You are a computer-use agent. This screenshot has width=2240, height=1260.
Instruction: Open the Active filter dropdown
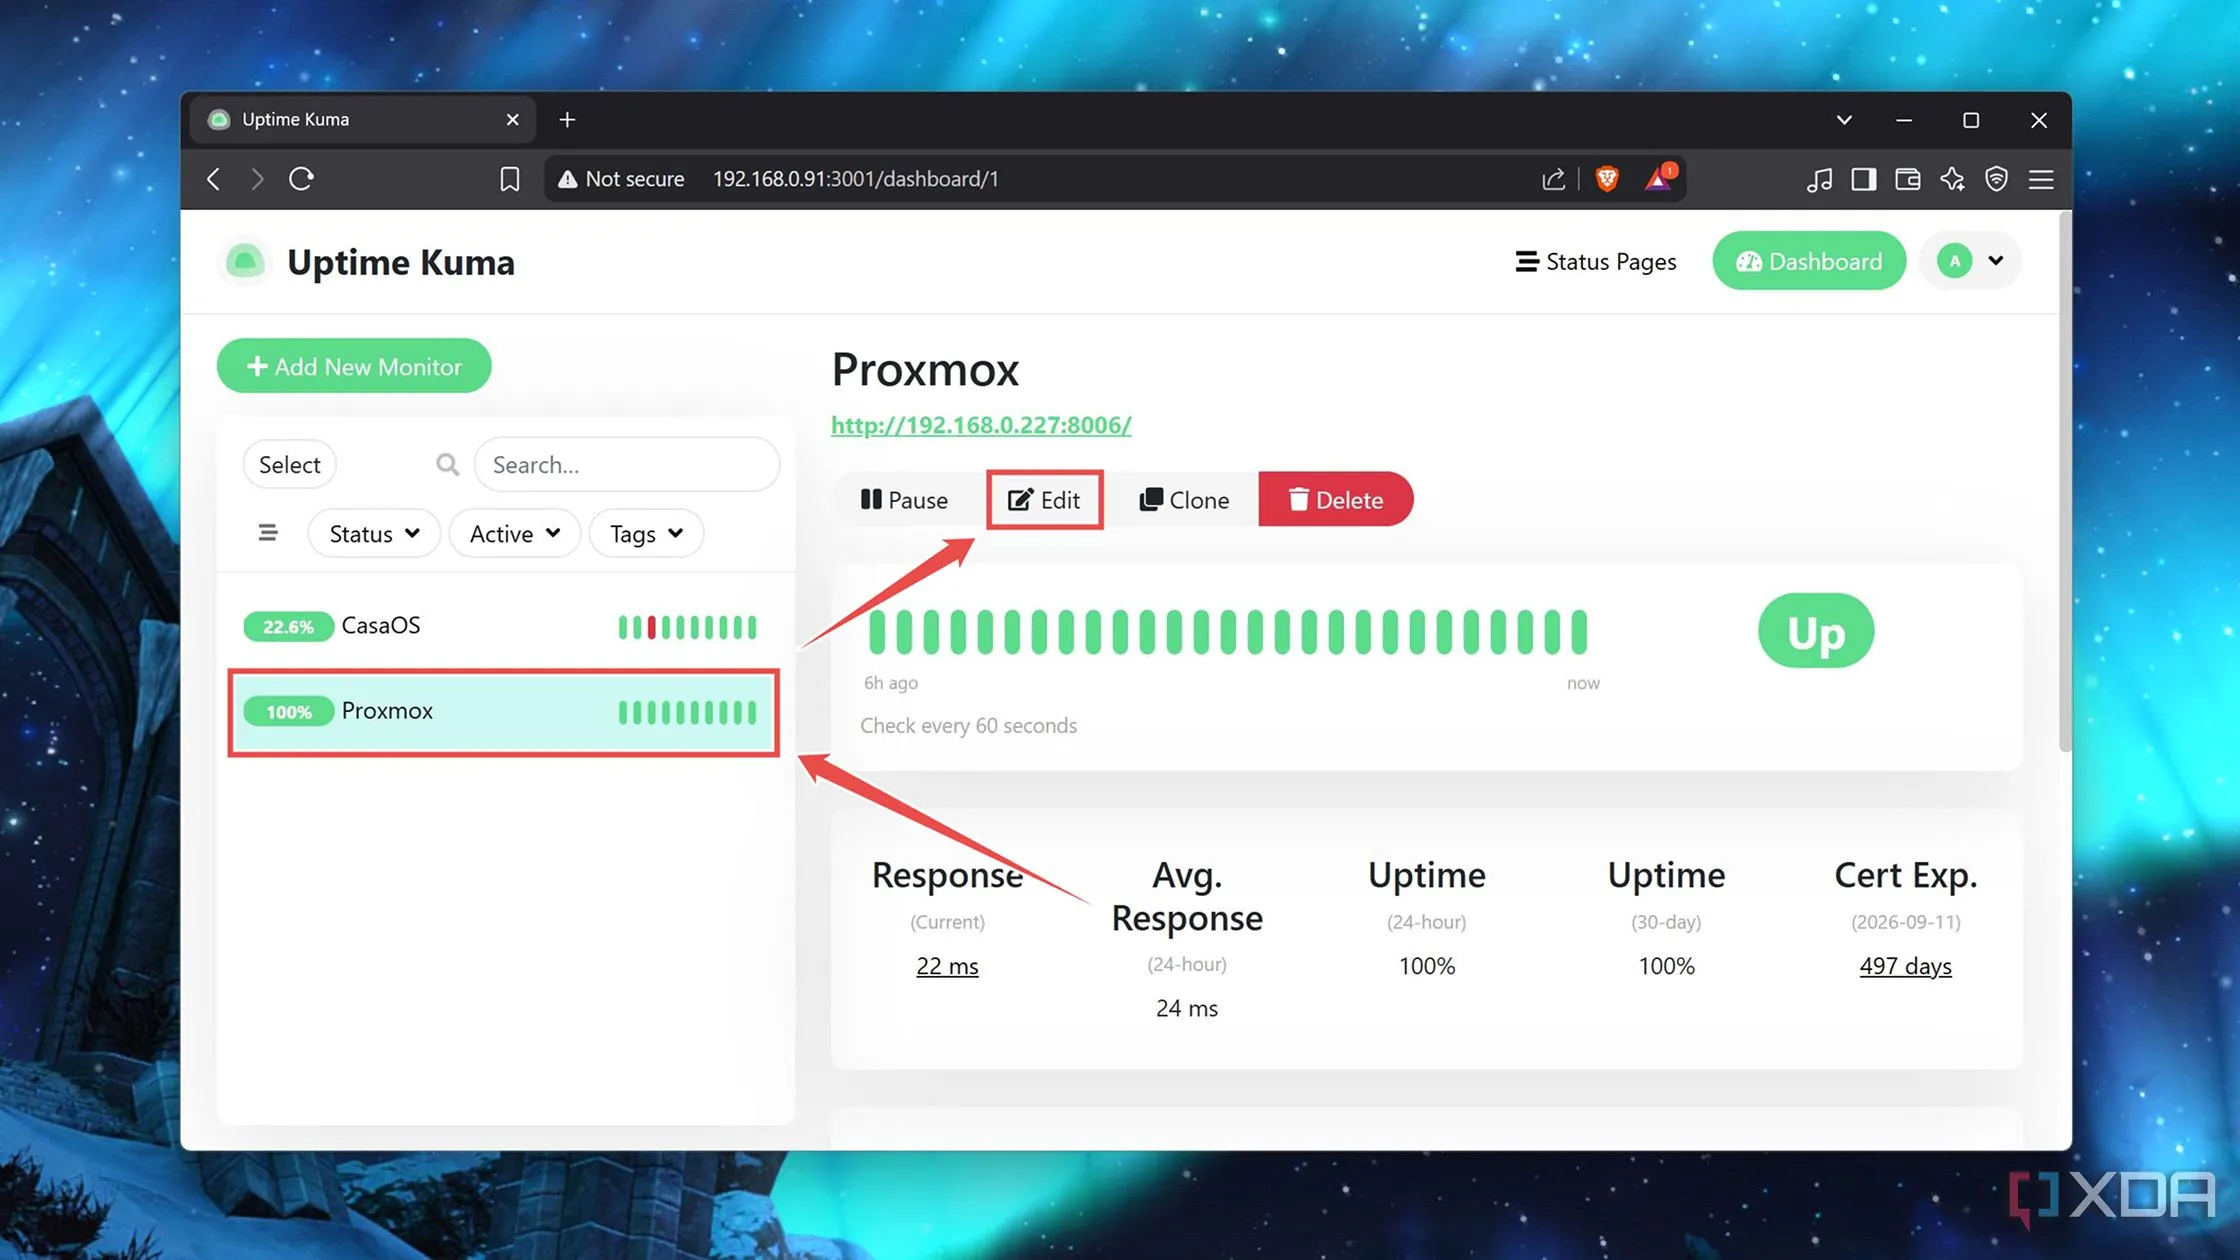(x=514, y=534)
